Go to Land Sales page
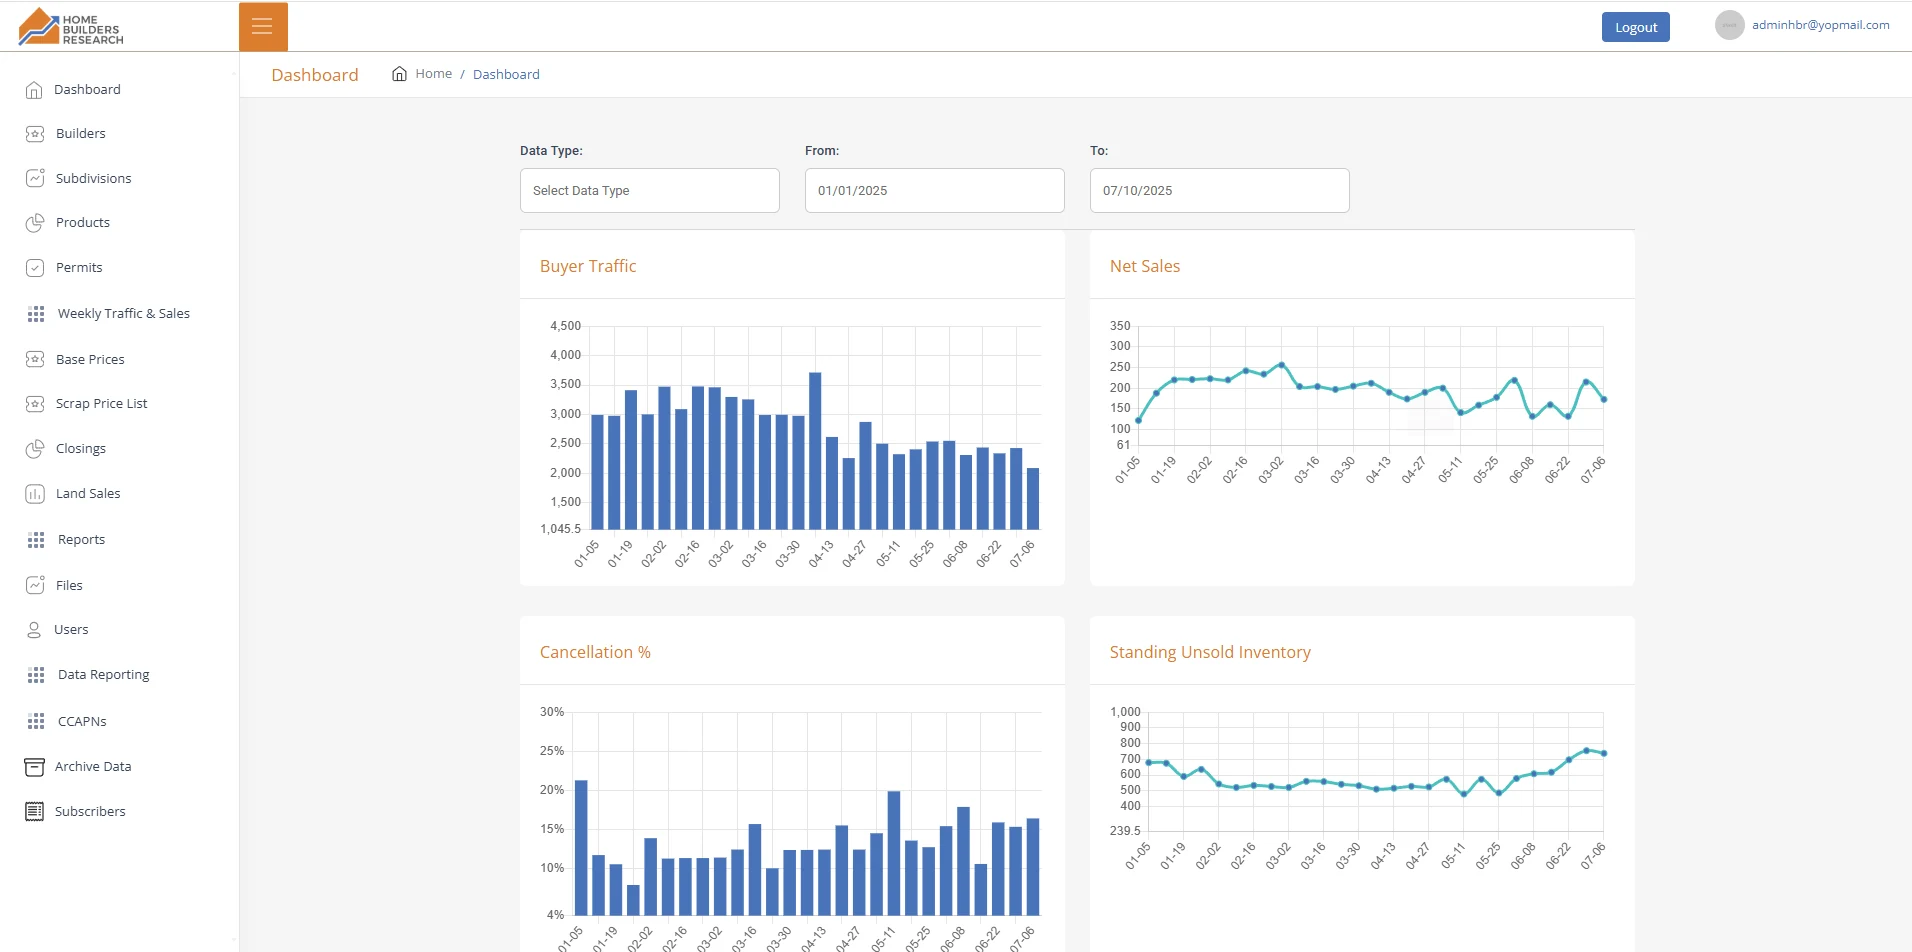The width and height of the screenshot is (1912, 952). click(x=88, y=494)
